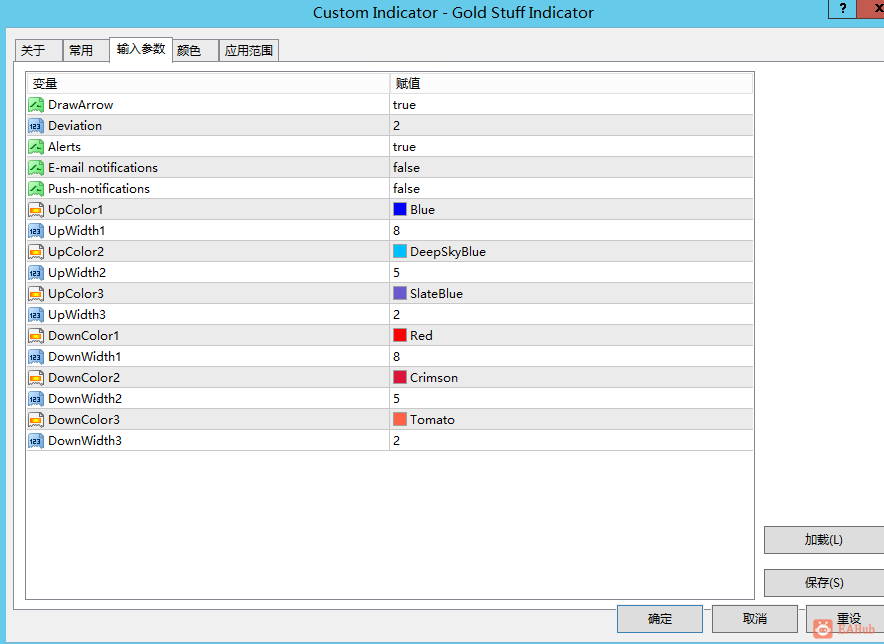The width and height of the screenshot is (884, 644).
Task: Select the DownColor3 variable name
Action: tap(84, 420)
